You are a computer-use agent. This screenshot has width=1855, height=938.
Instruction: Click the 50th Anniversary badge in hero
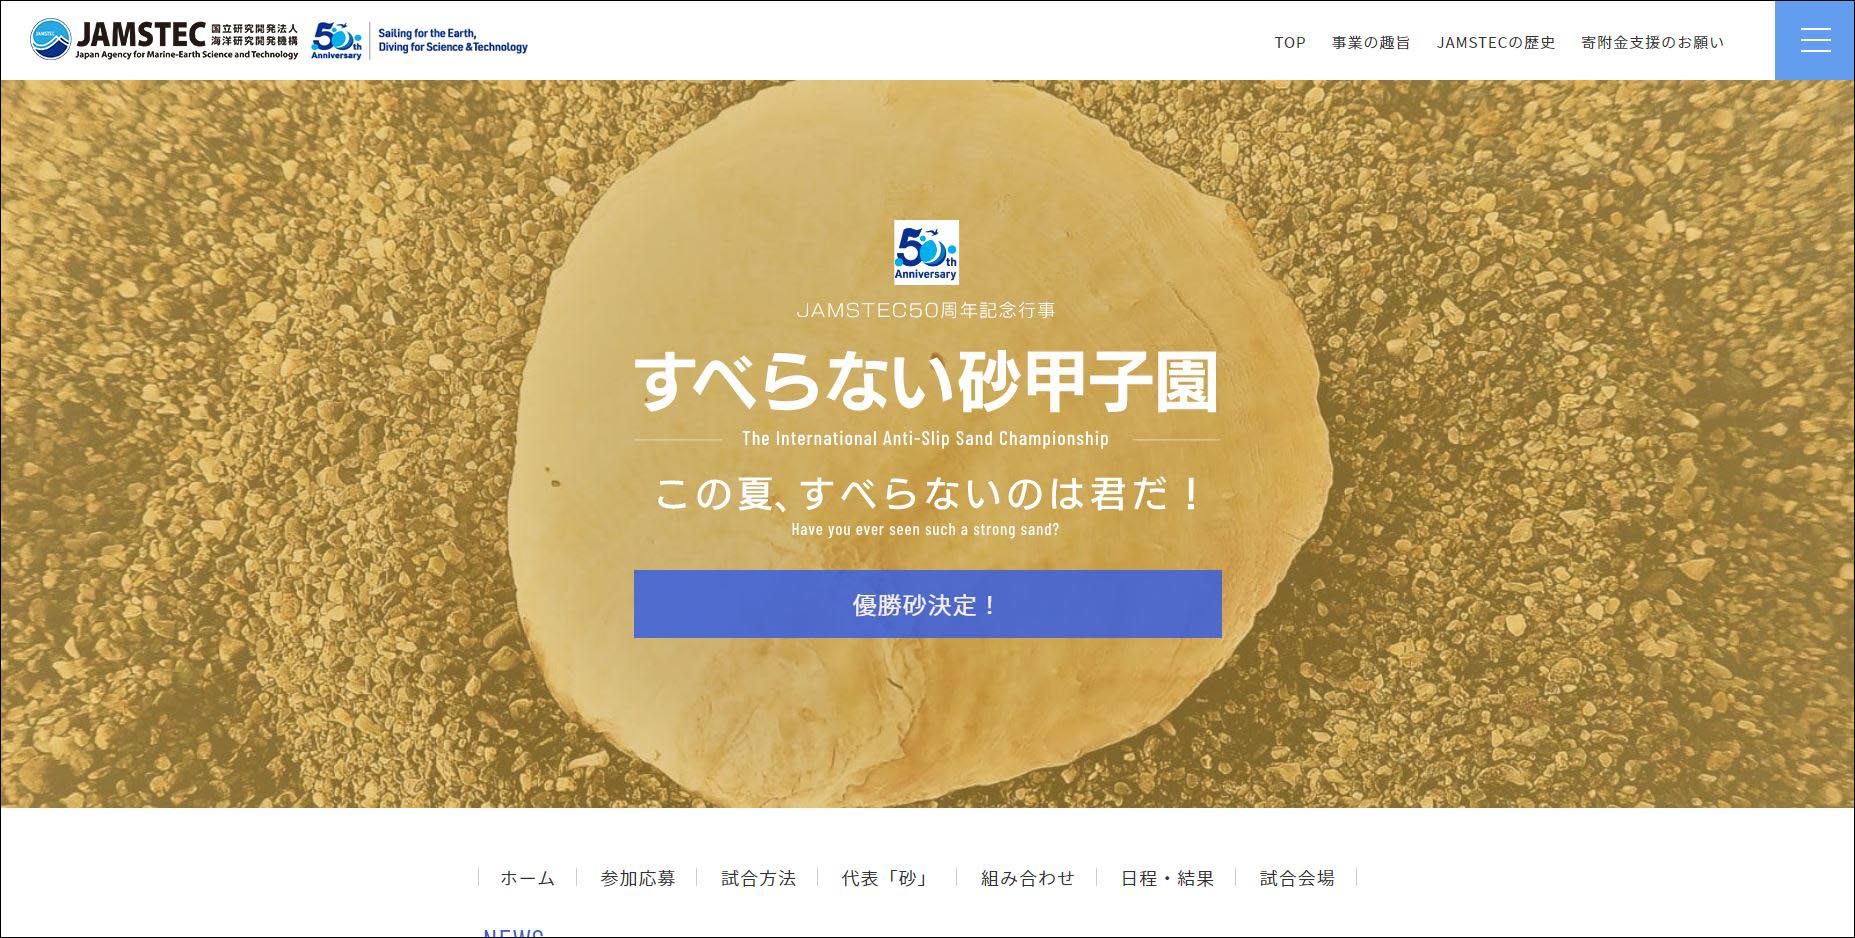(x=926, y=252)
